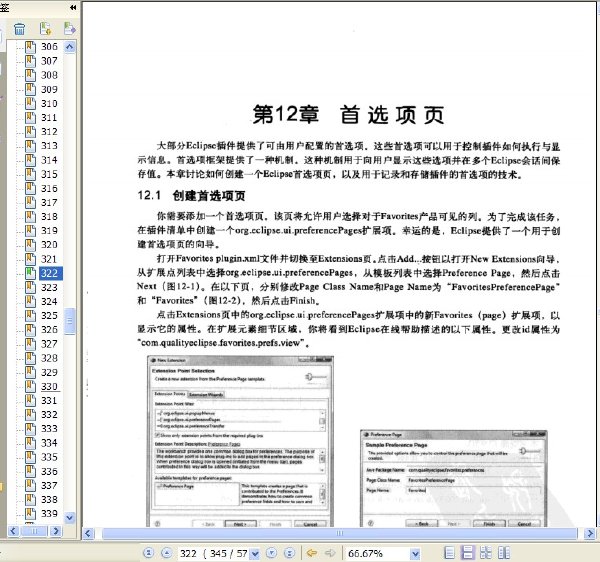
Task: Click document horizontal scroll right arrow
Action: pos(590,533)
